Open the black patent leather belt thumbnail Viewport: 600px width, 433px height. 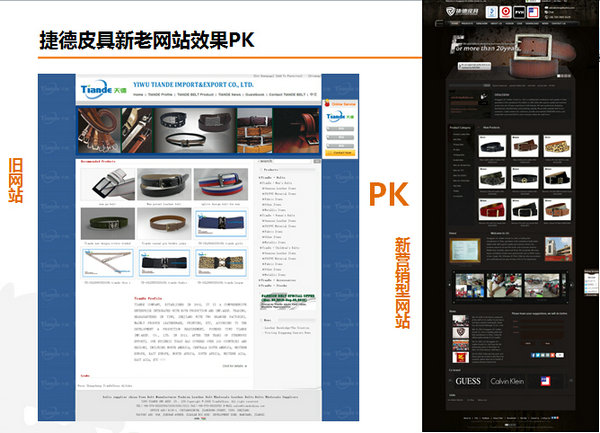click(164, 184)
